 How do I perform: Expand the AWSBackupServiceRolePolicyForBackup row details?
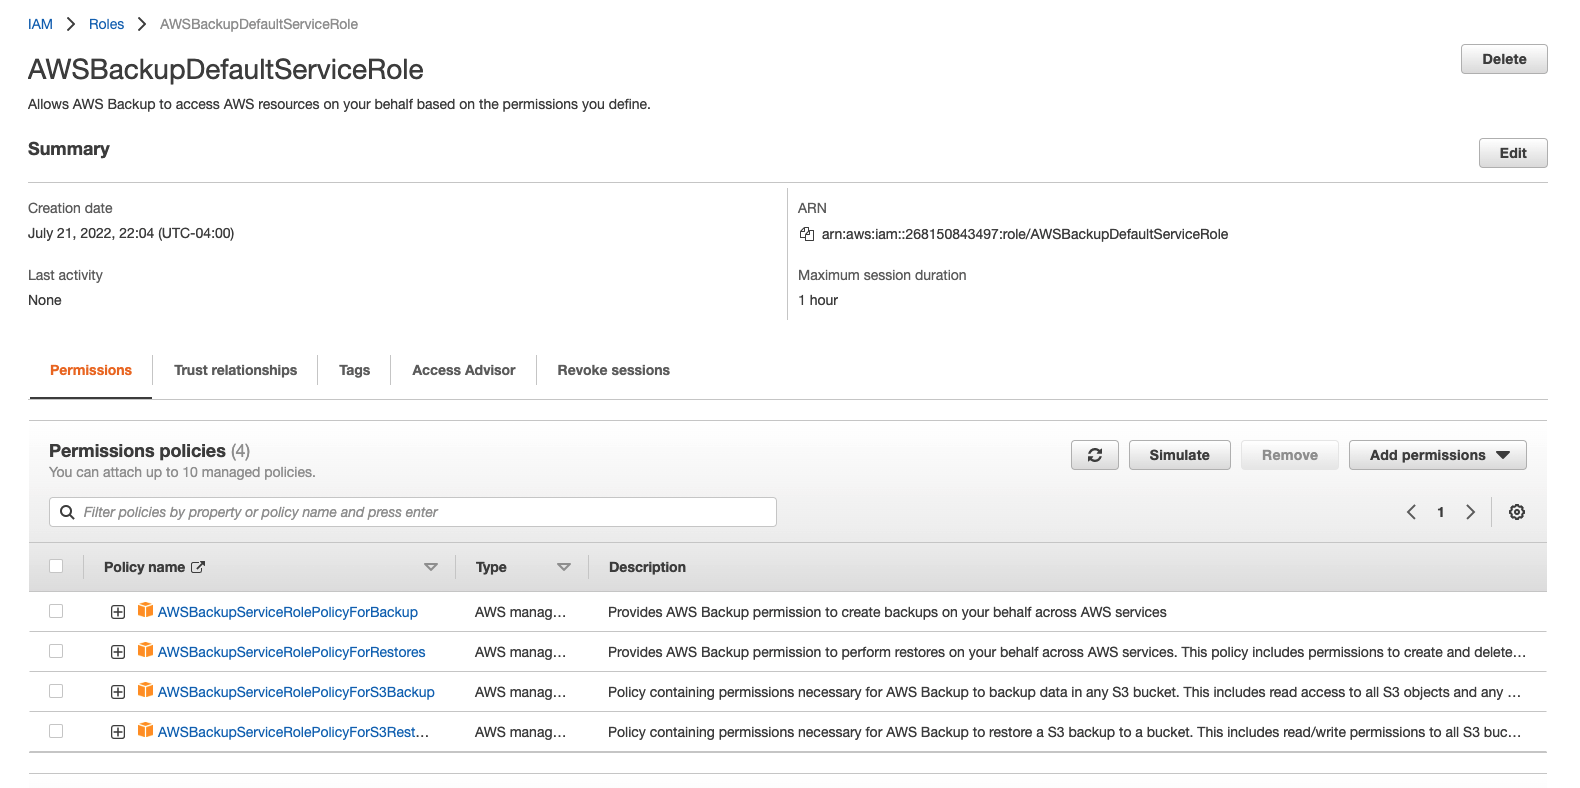click(x=118, y=612)
